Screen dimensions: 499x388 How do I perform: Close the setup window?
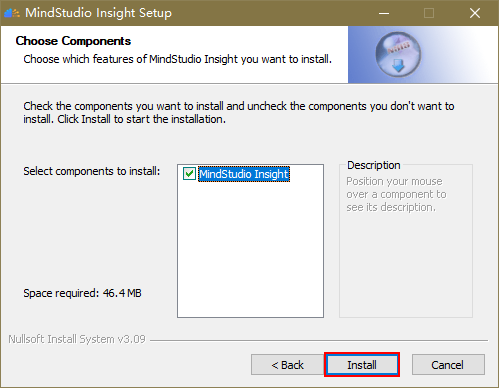[475, 13]
